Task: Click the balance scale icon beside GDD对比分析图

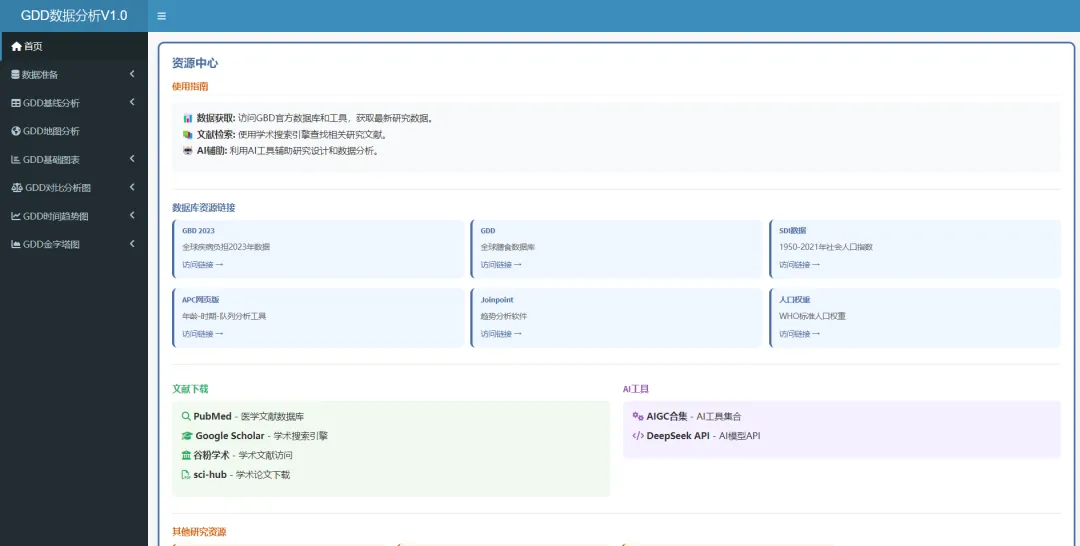Action: [17, 187]
